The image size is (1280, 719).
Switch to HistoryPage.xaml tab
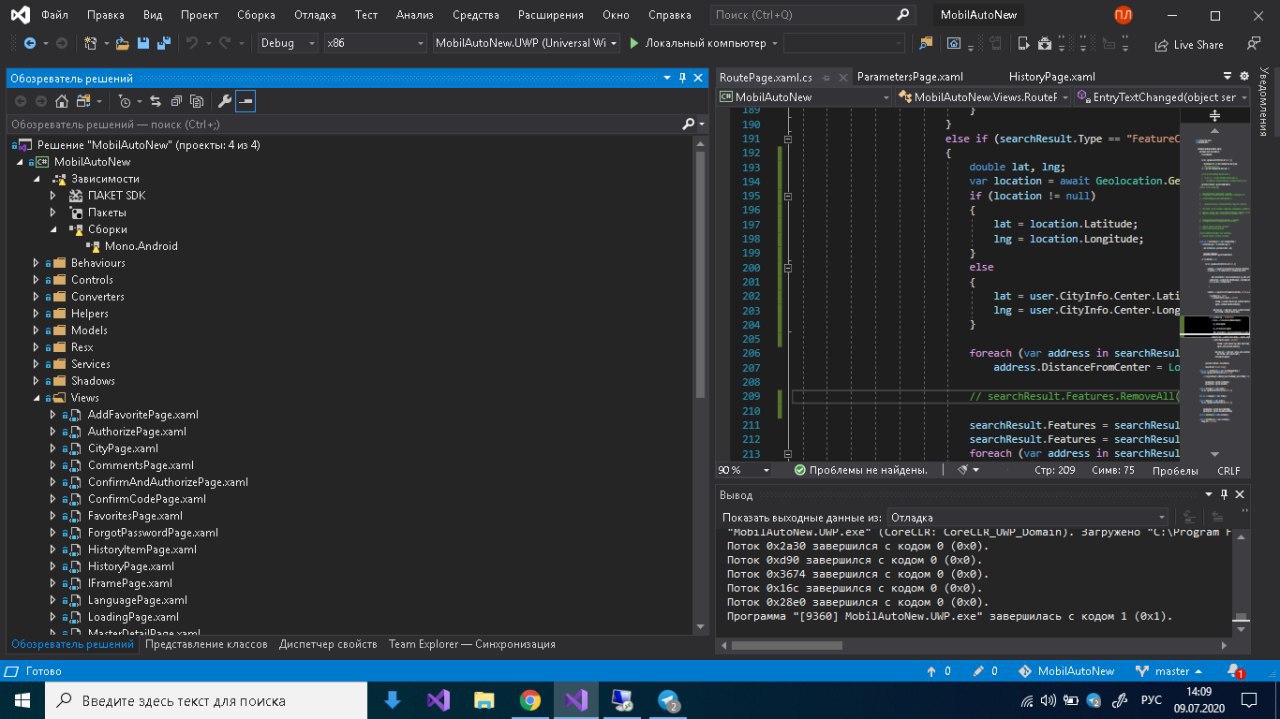[1052, 77]
